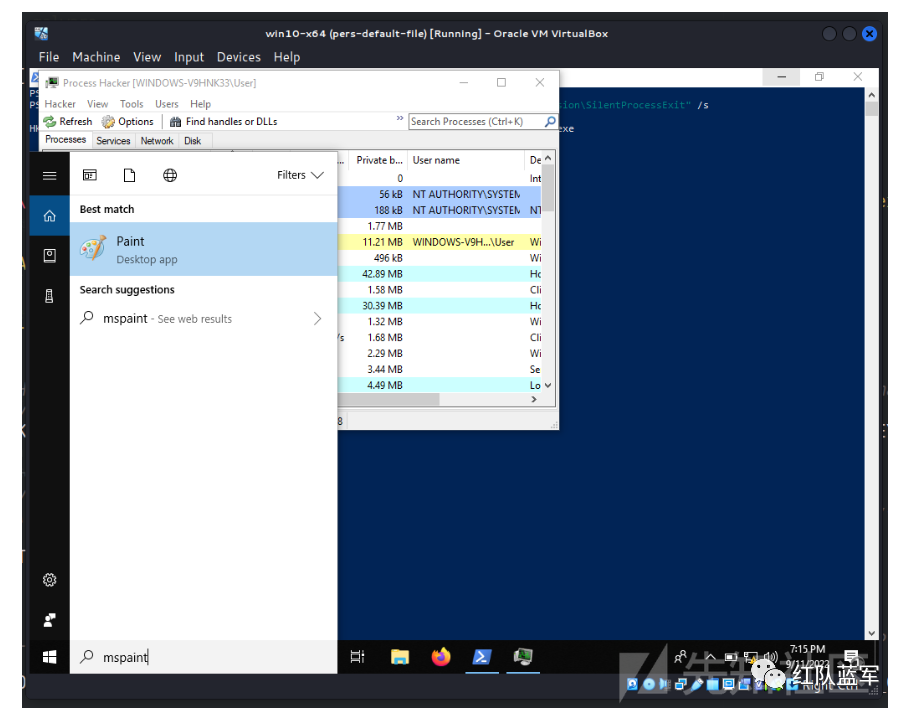Click the Windows Start button
Screen dimensions: 910x716
coord(50,657)
